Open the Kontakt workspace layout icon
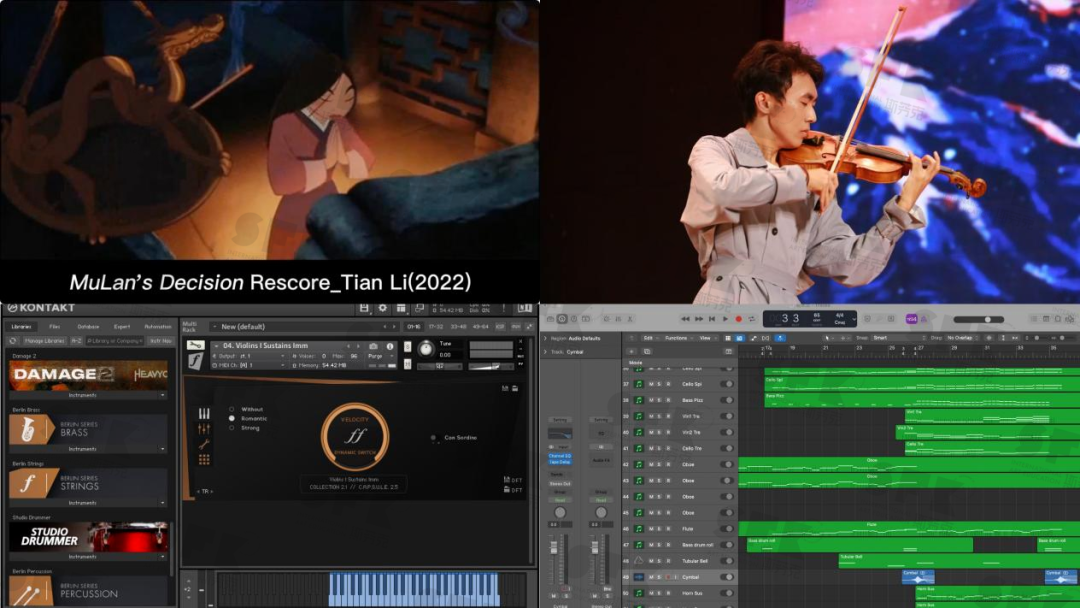This screenshot has height=608, width=1080. click(401, 308)
